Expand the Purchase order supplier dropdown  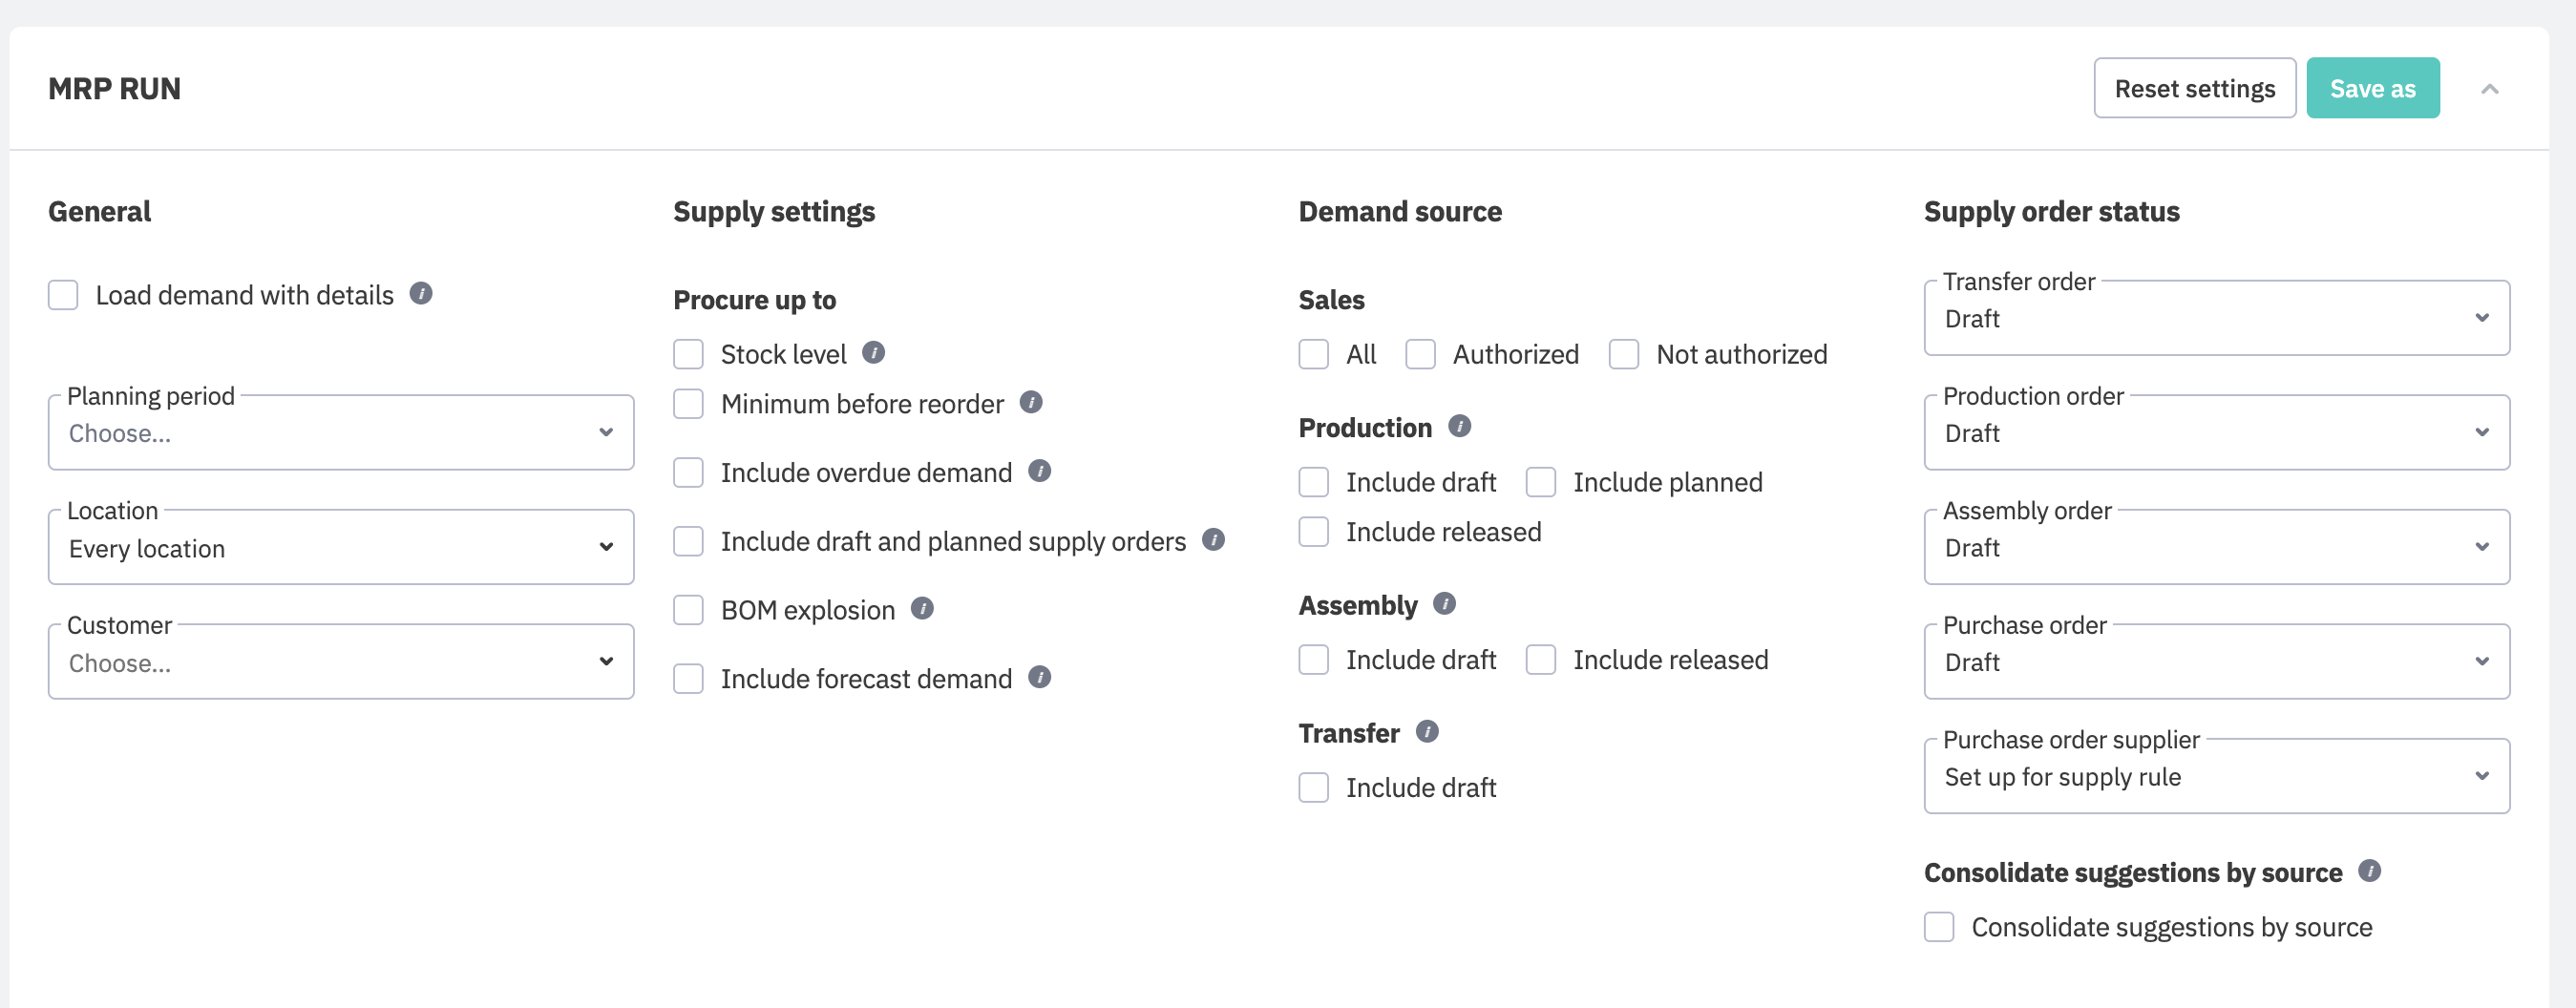[x=2216, y=777]
